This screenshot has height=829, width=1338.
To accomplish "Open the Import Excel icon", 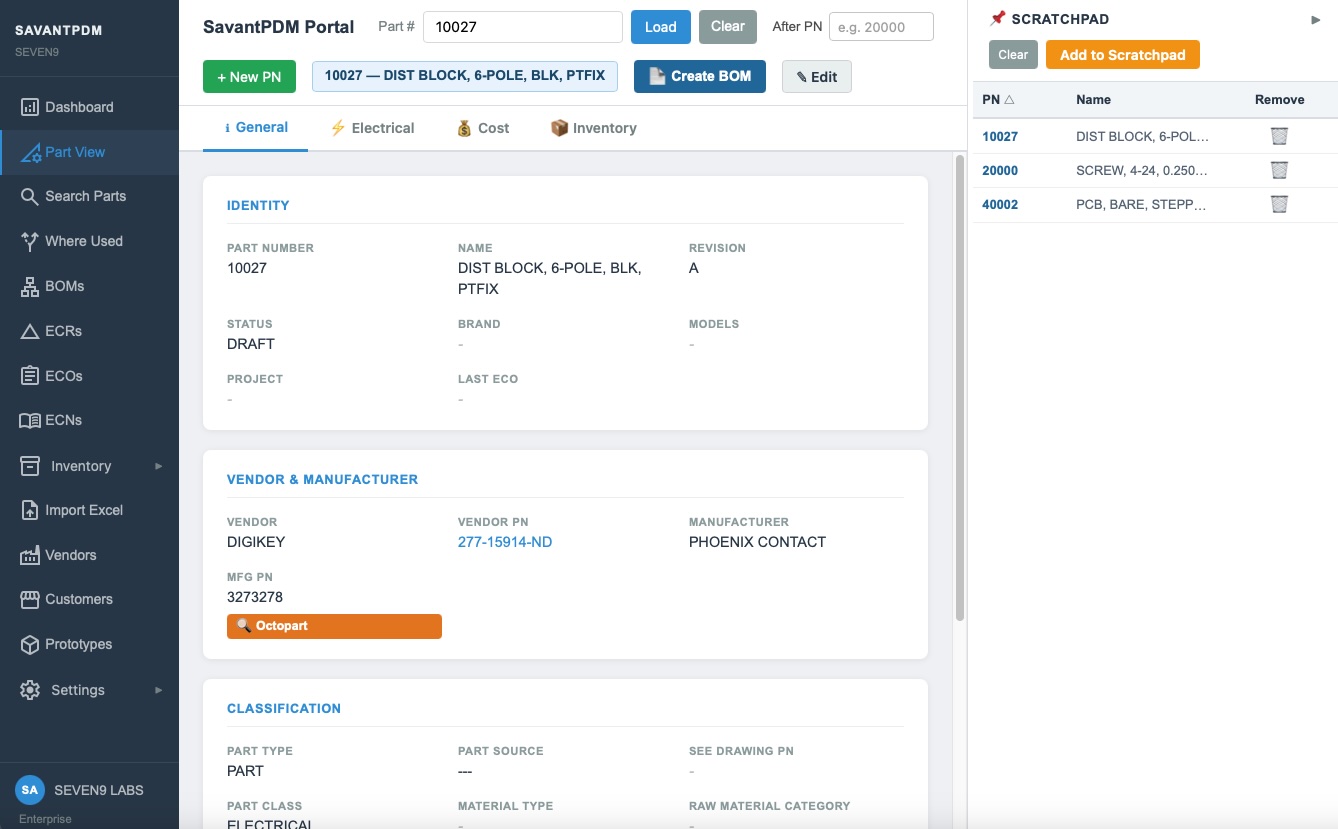I will (x=29, y=510).
